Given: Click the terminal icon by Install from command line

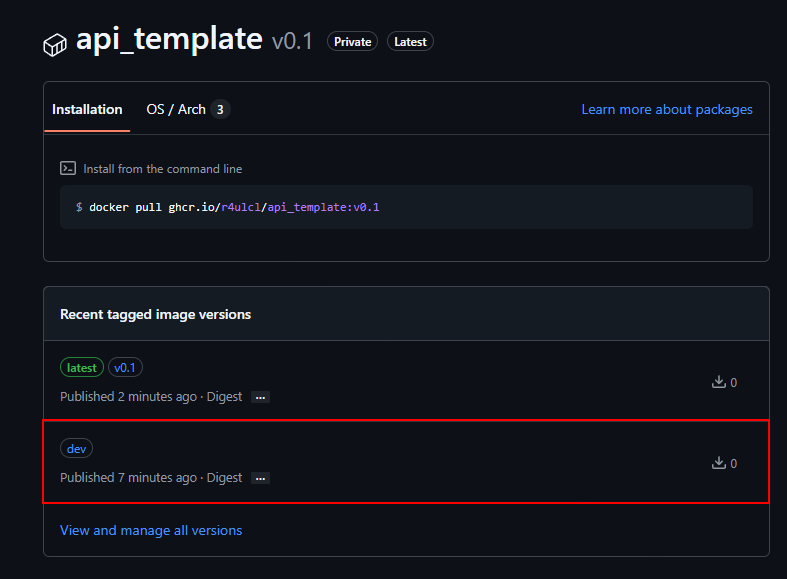Looking at the screenshot, I should click(68, 169).
